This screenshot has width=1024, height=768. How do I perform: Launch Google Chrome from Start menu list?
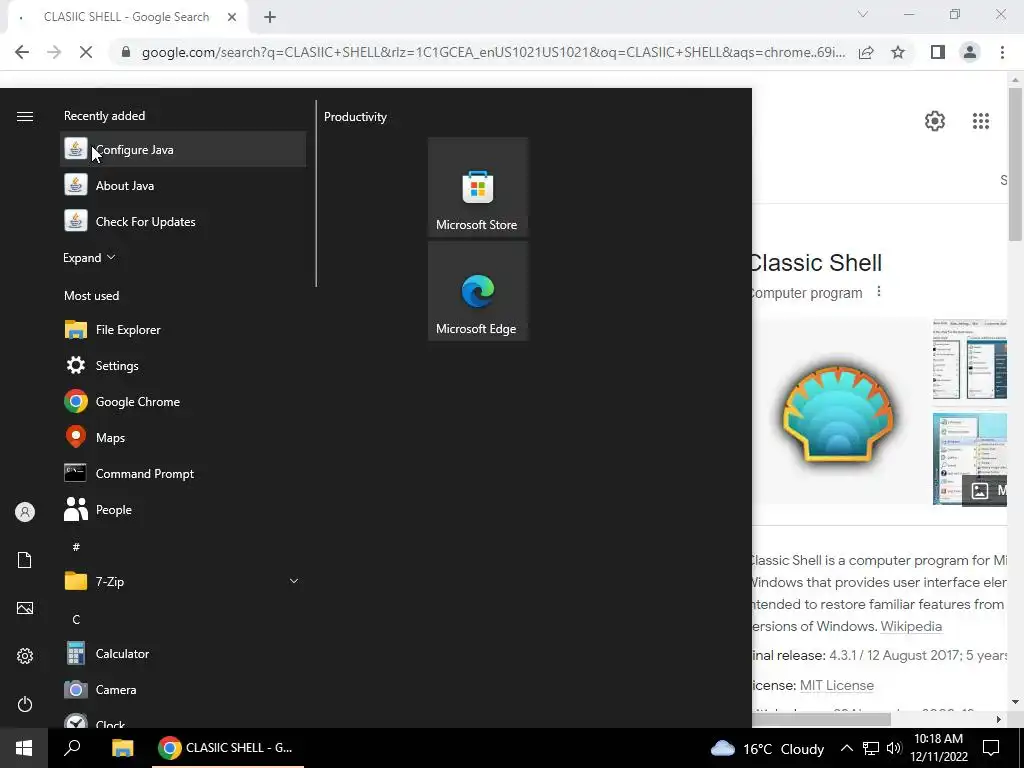(x=183, y=402)
